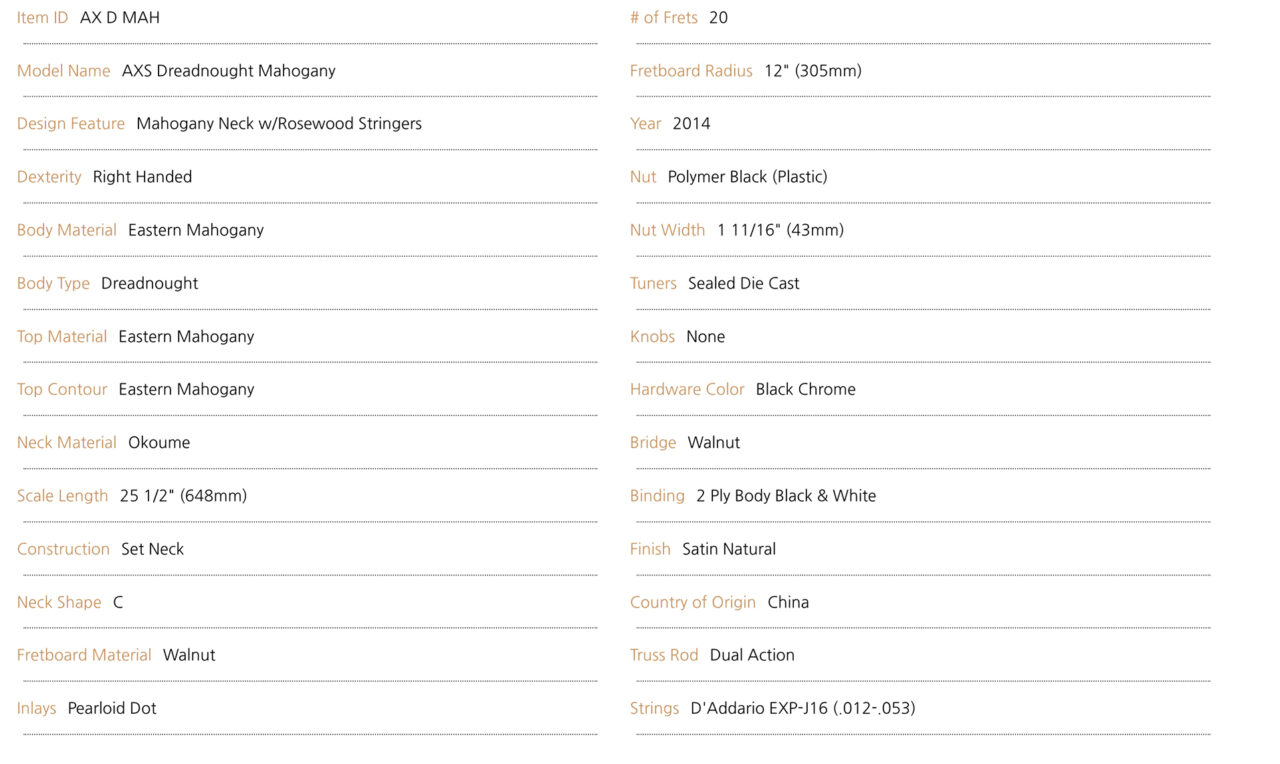The height and width of the screenshot is (764, 1280).
Task: Click the Item ID value AX D MAH
Action: tap(120, 18)
